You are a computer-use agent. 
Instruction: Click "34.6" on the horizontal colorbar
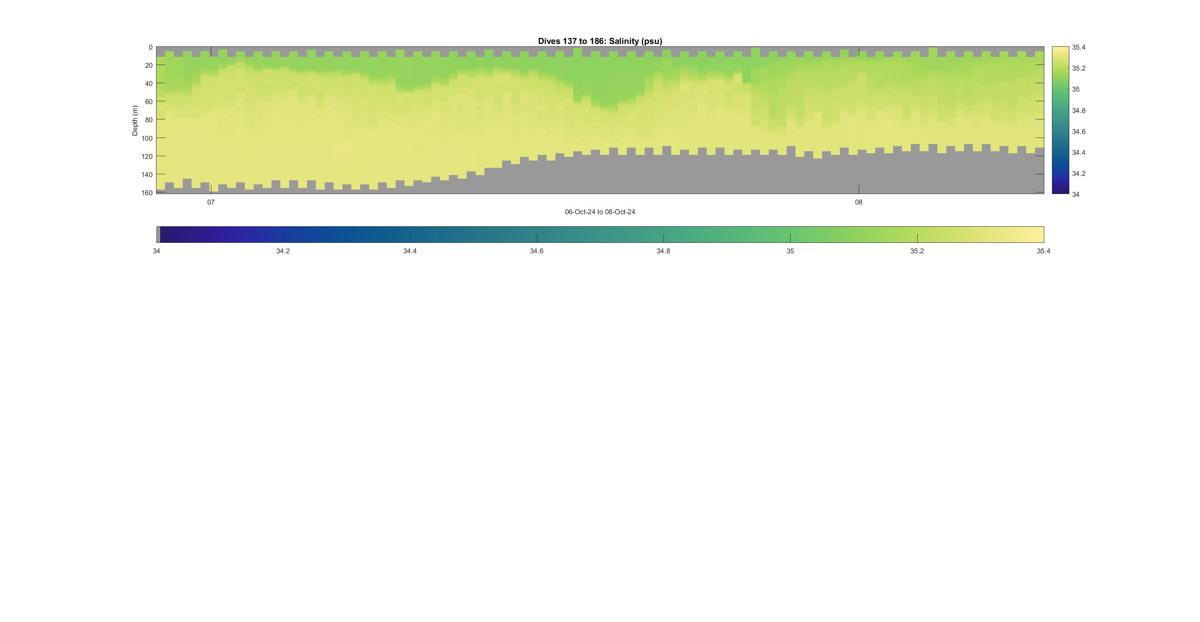coord(537,251)
